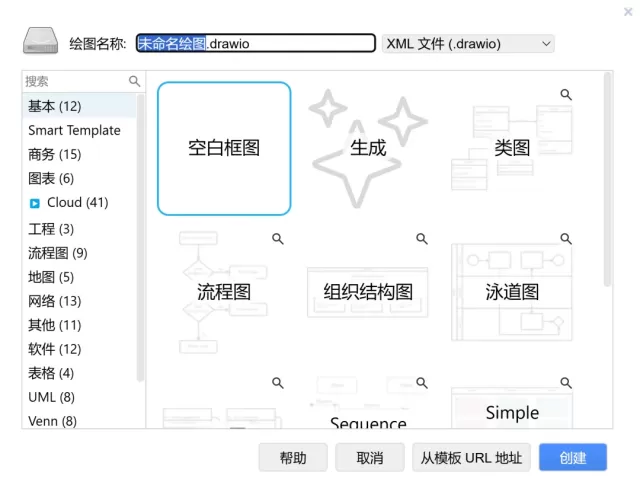Preview the 类图 template with magnifier icon
The image size is (640, 485).
coord(566,95)
